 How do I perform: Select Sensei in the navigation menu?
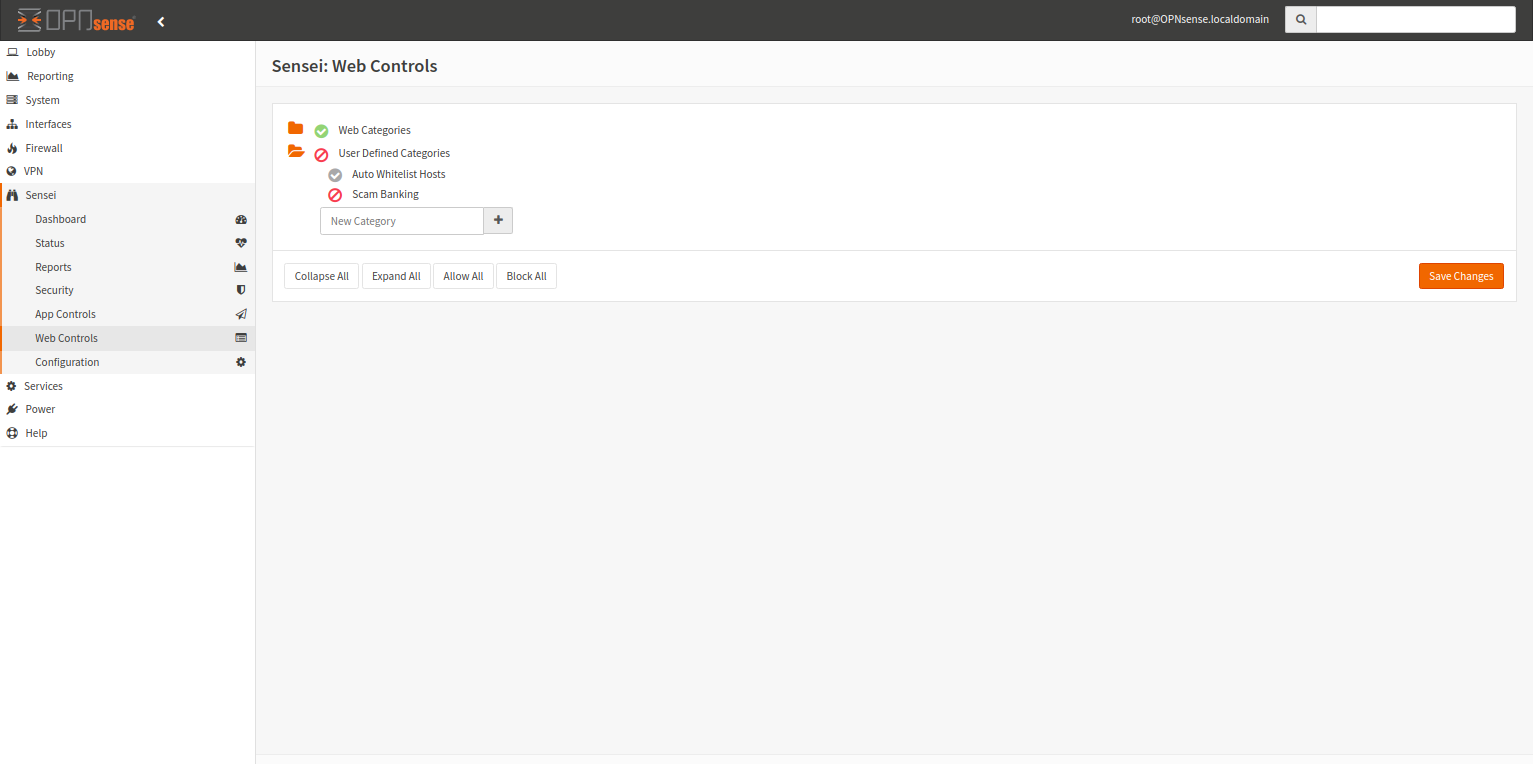tap(41, 194)
